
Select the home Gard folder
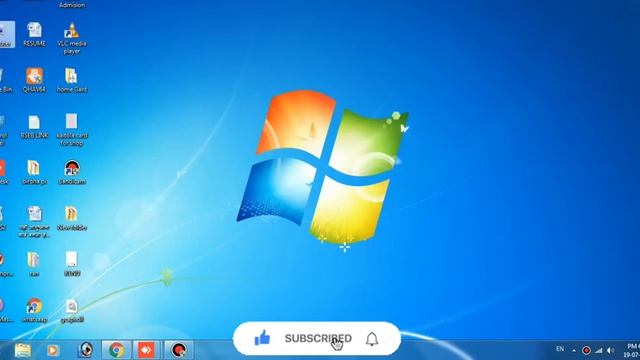(x=72, y=80)
